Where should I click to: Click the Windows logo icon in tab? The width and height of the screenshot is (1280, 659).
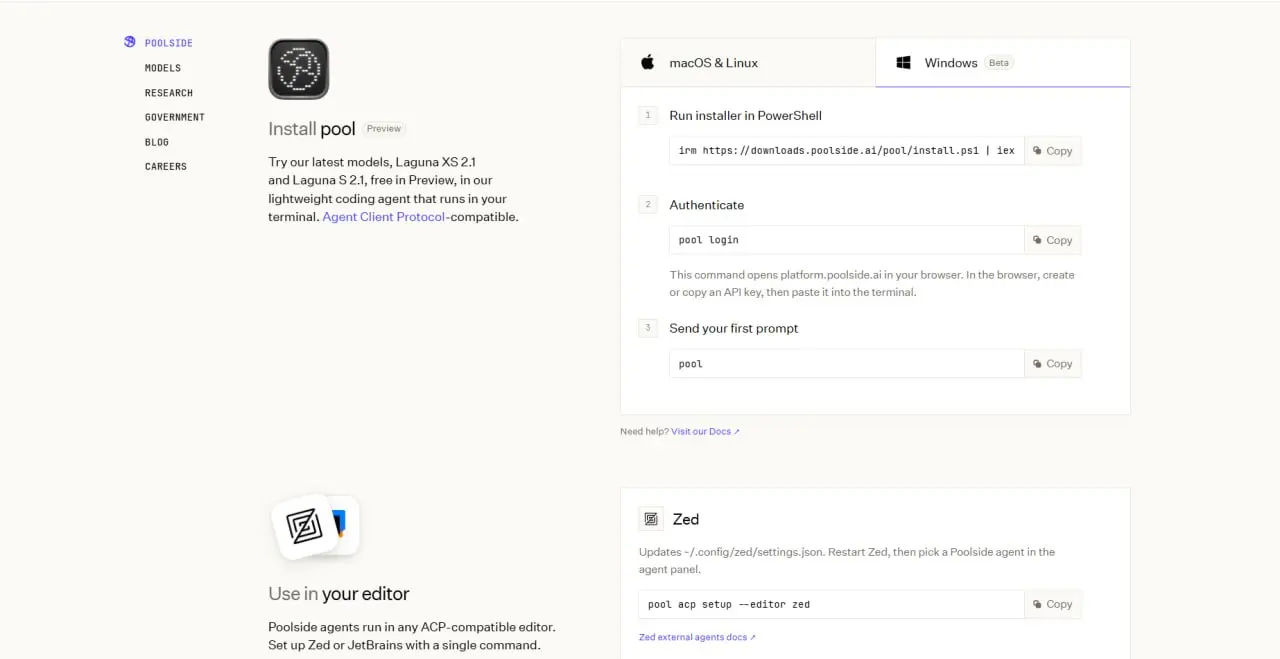point(903,62)
